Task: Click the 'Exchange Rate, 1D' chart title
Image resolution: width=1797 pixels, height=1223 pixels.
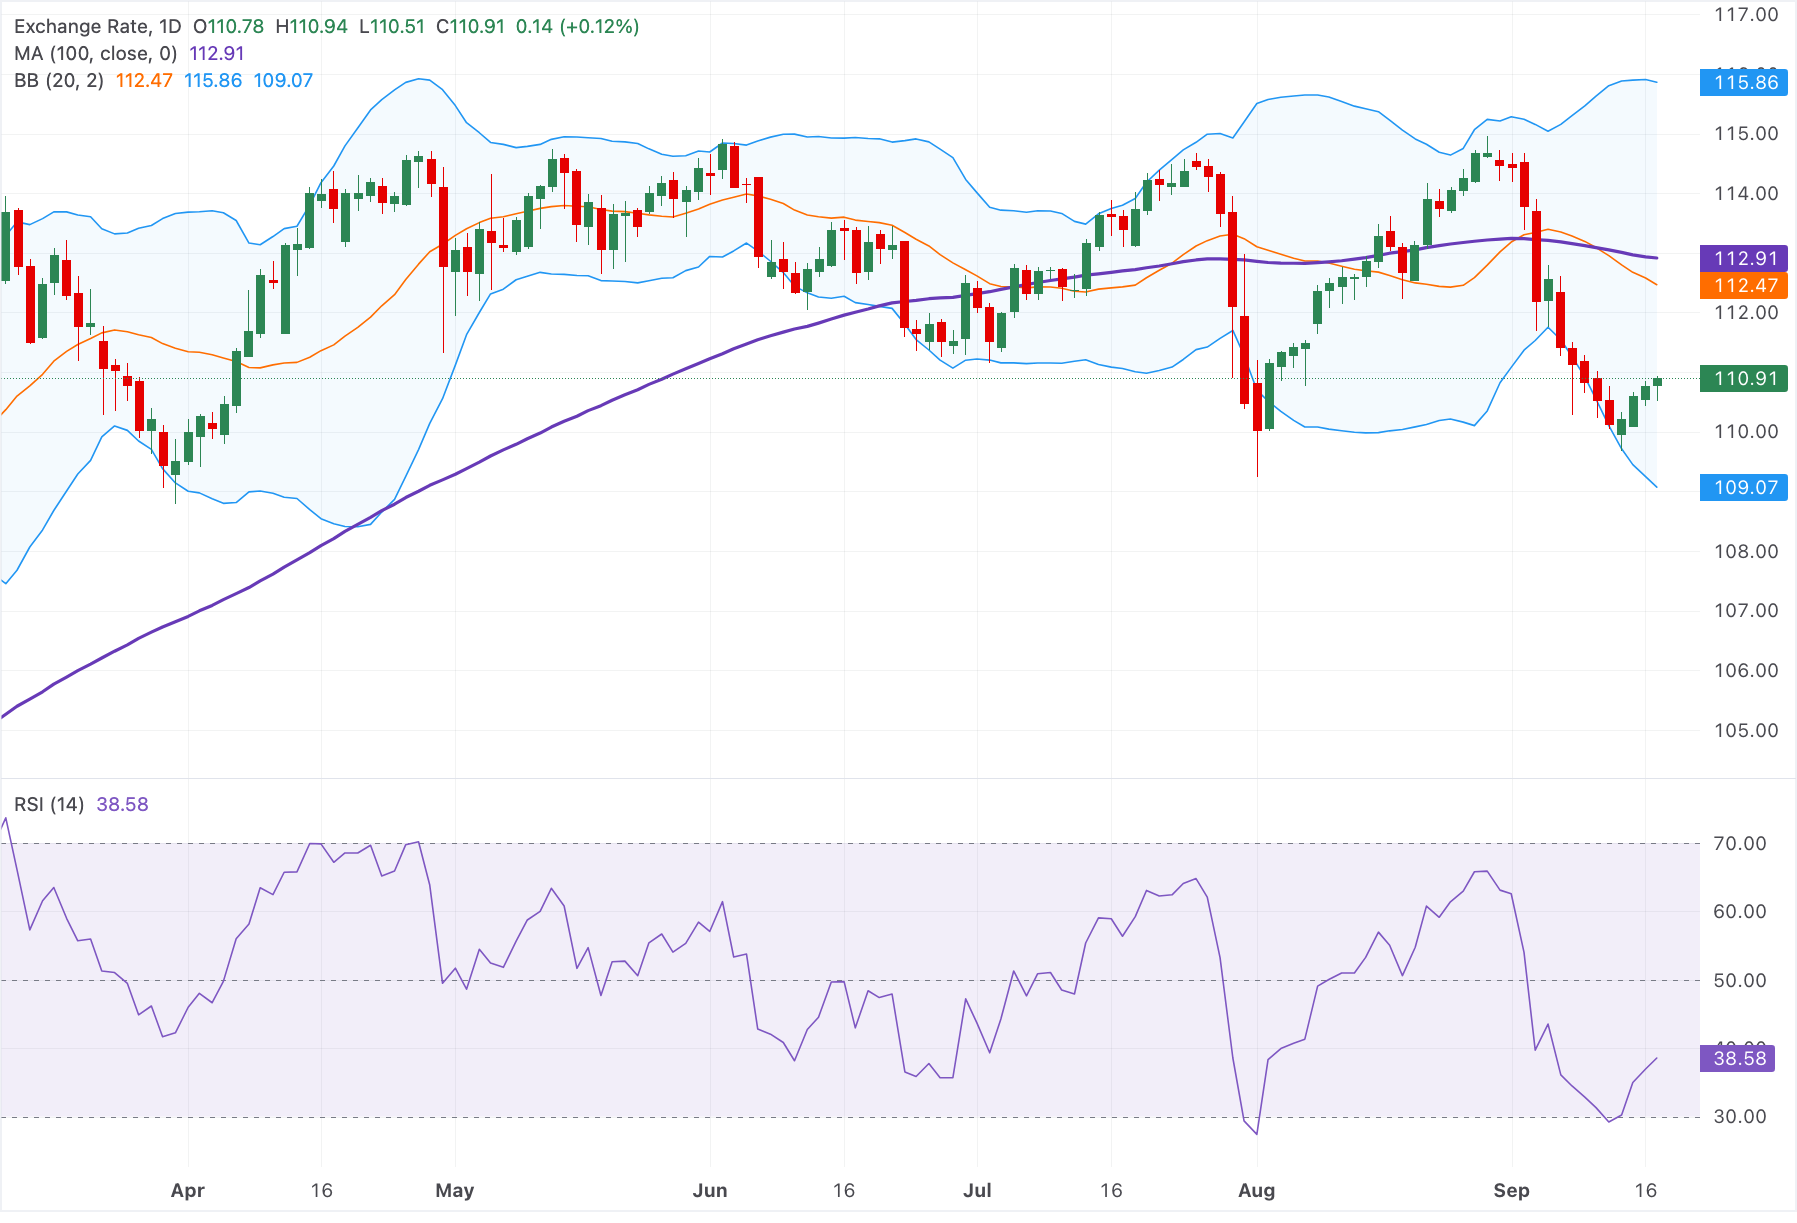Action: [98, 27]
